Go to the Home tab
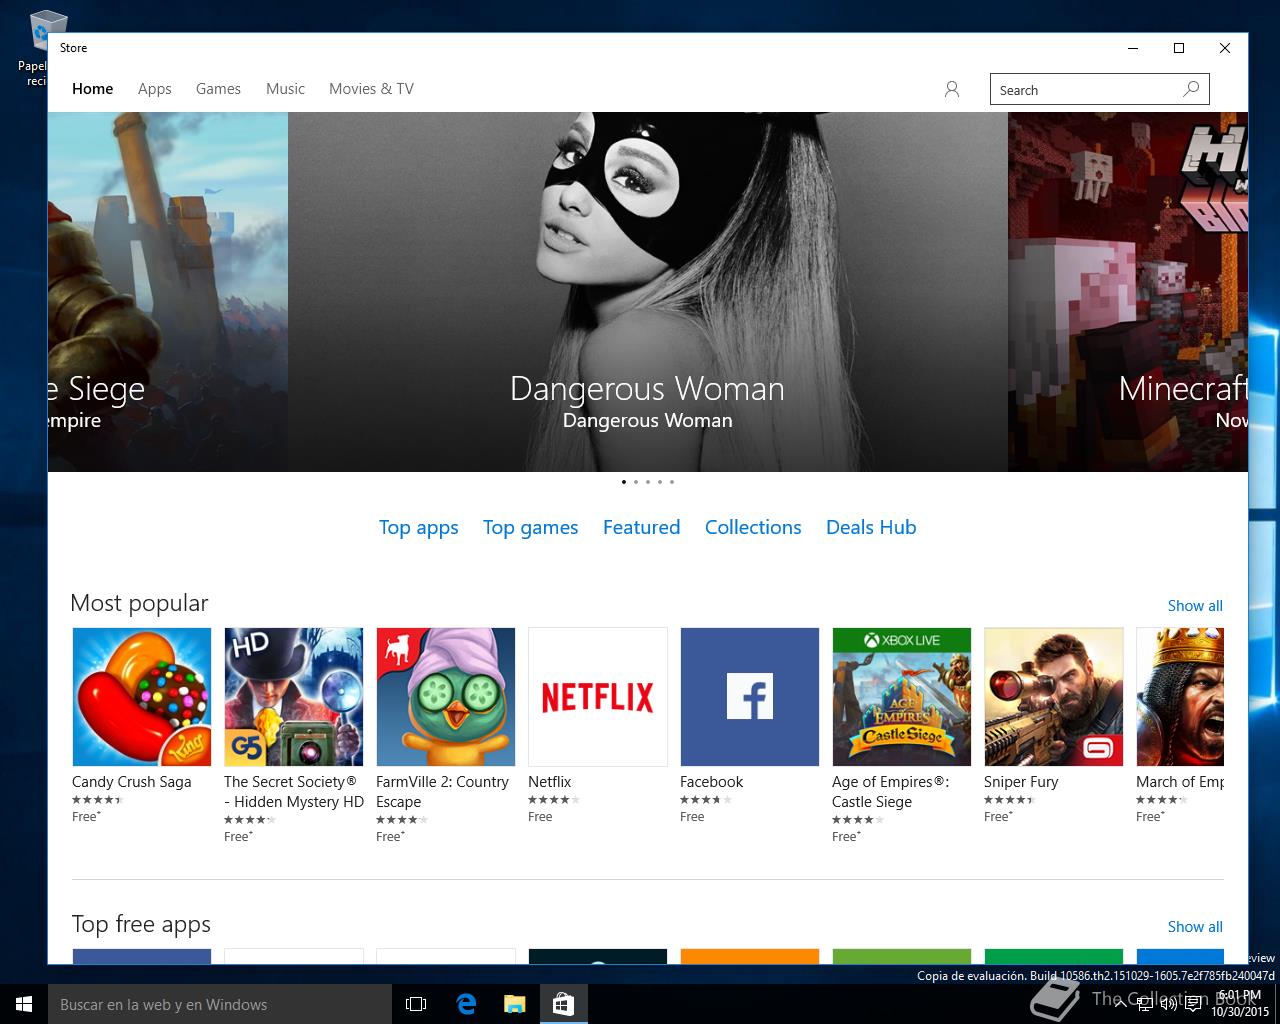 click(93, 89)
